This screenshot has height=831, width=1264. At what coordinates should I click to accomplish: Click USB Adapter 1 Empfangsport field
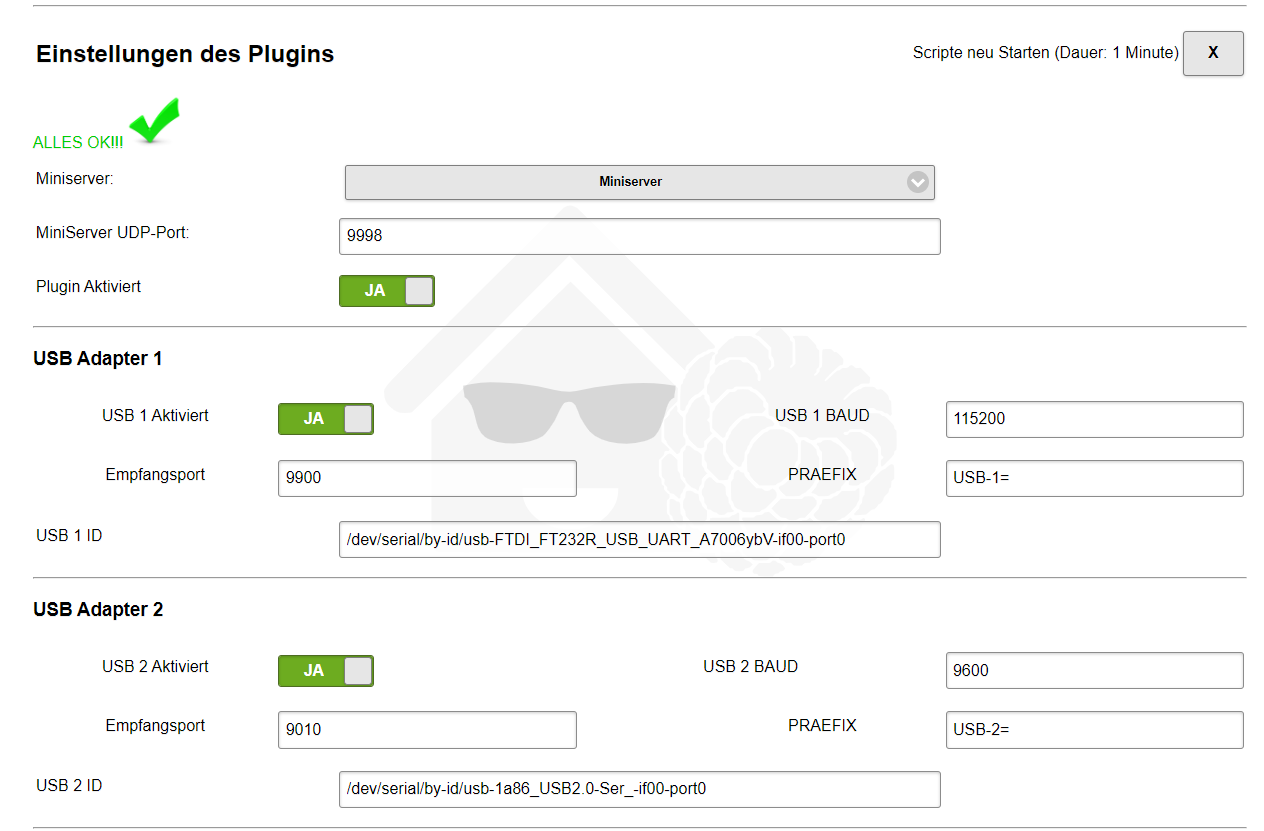[427, 478]
